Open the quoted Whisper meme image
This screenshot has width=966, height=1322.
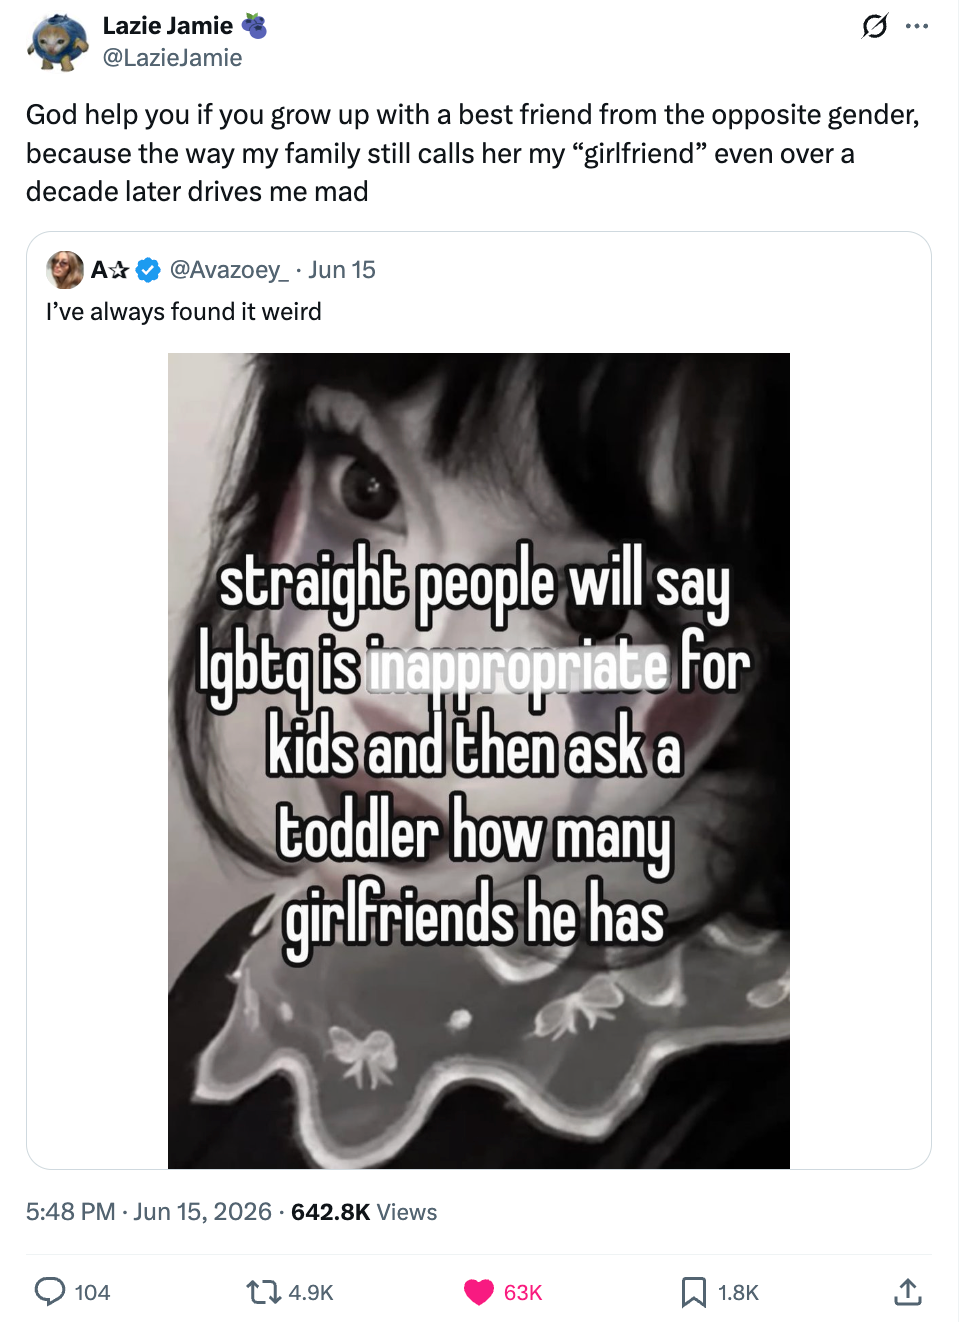pos(479,760)
